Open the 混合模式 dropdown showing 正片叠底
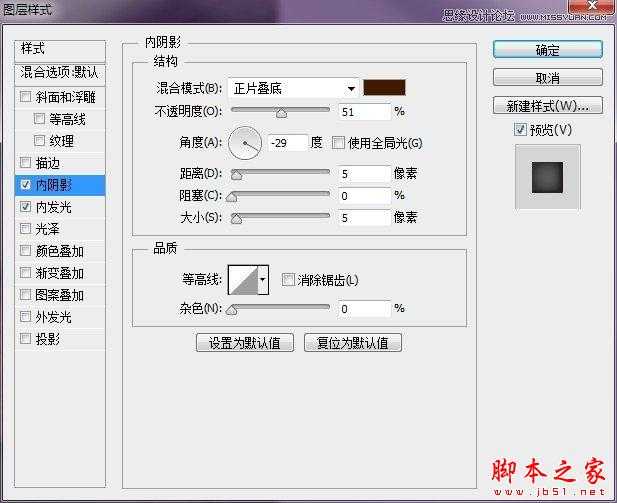 pos(294,88)
